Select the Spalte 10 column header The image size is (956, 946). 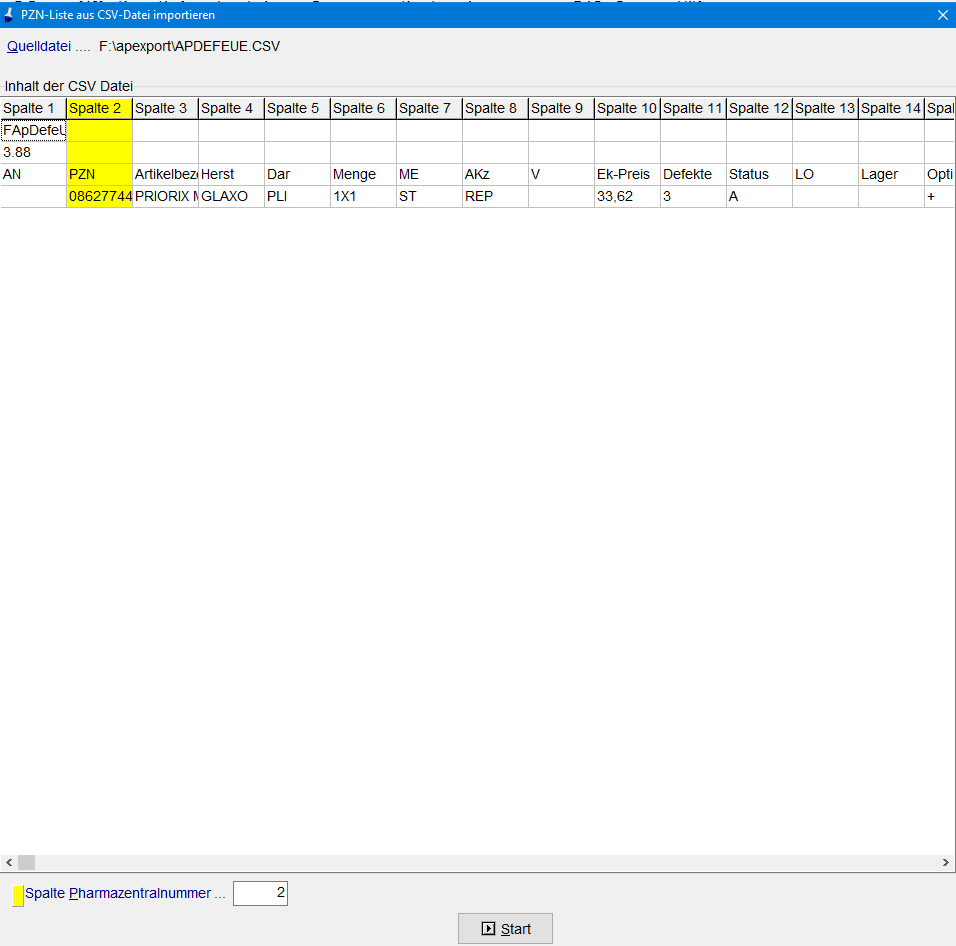point(627,108)
